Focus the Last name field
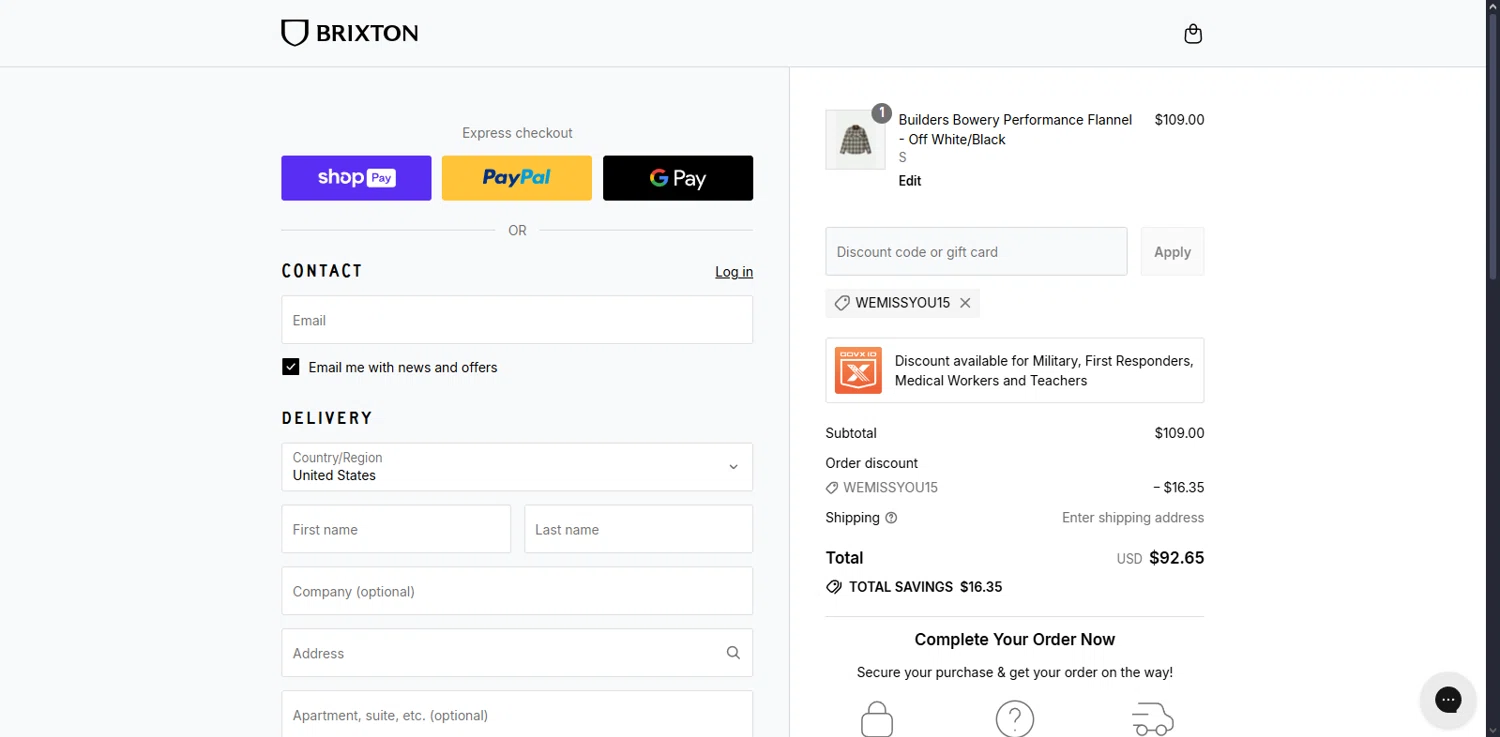This screenshot has height=737, width=1500. pos(638,529)
